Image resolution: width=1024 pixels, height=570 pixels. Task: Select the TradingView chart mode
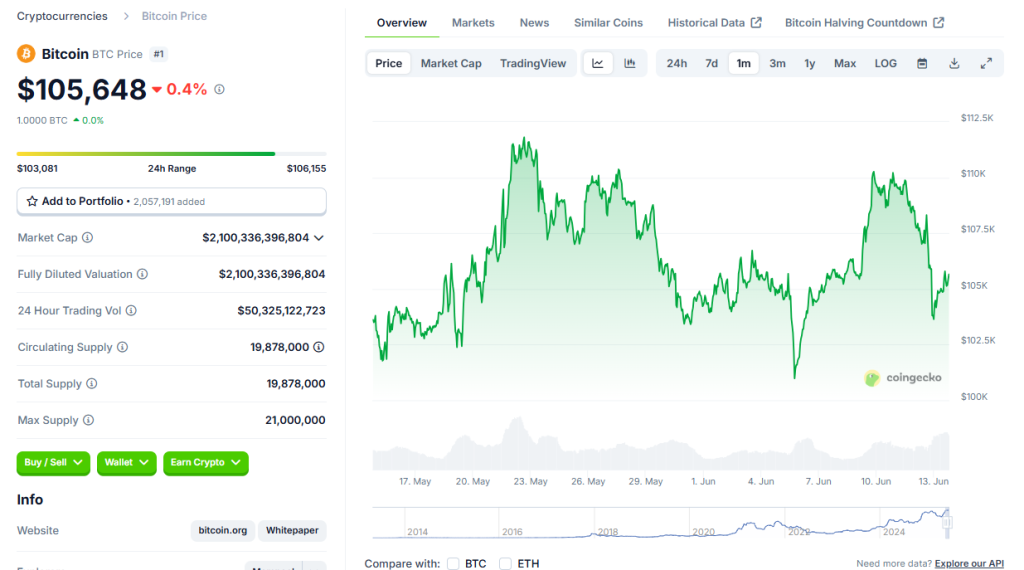(x=533, y=63)
